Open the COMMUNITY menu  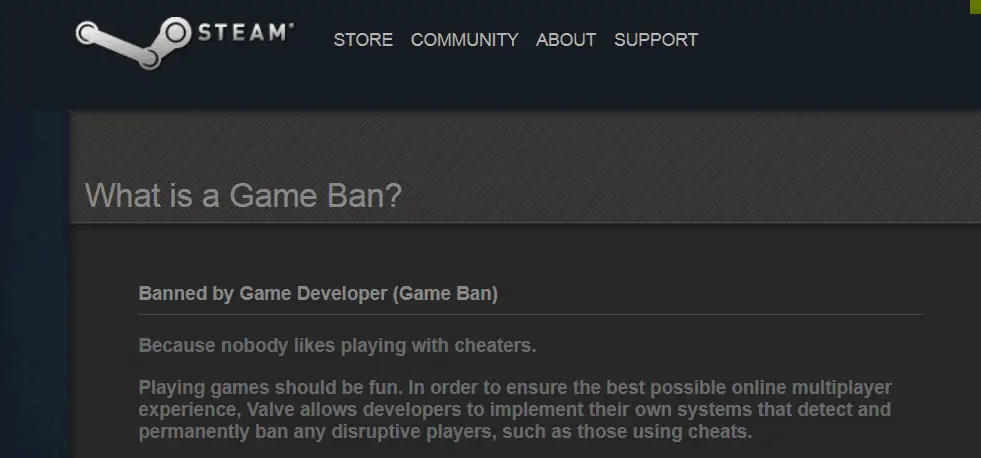click(x=464, y=40)
